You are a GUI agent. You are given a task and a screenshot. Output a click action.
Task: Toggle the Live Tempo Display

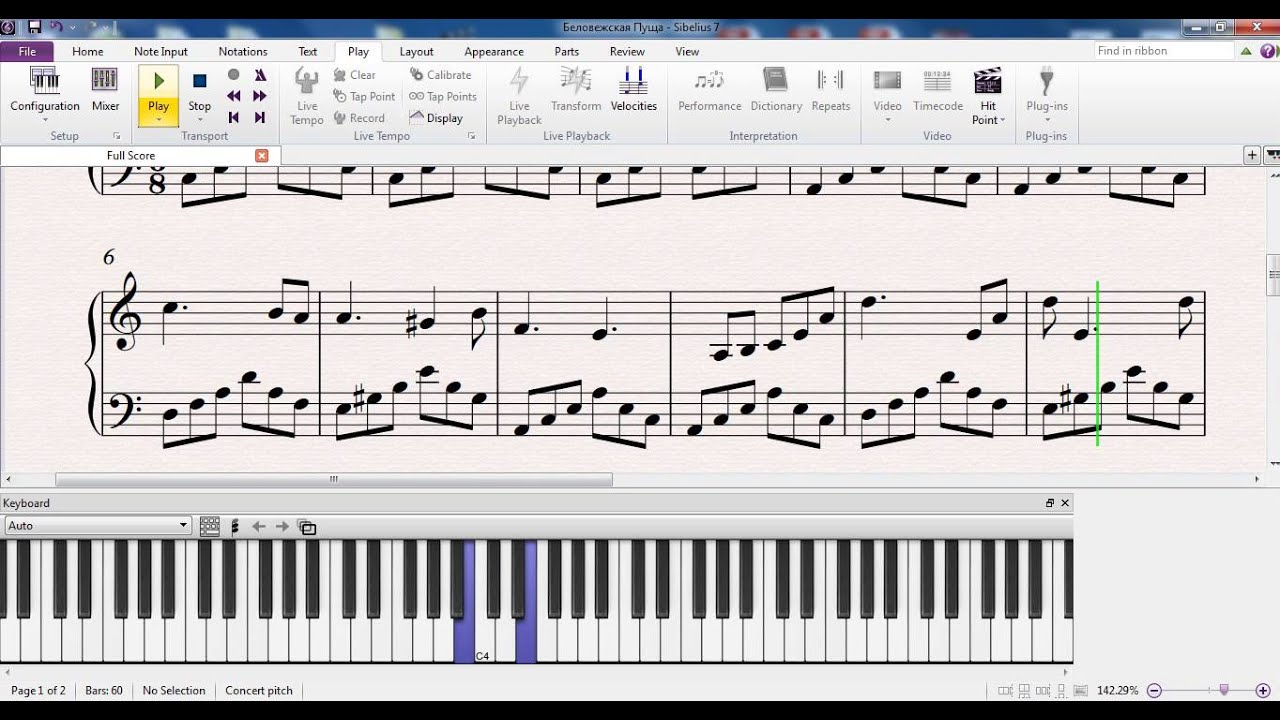(436, 118)
